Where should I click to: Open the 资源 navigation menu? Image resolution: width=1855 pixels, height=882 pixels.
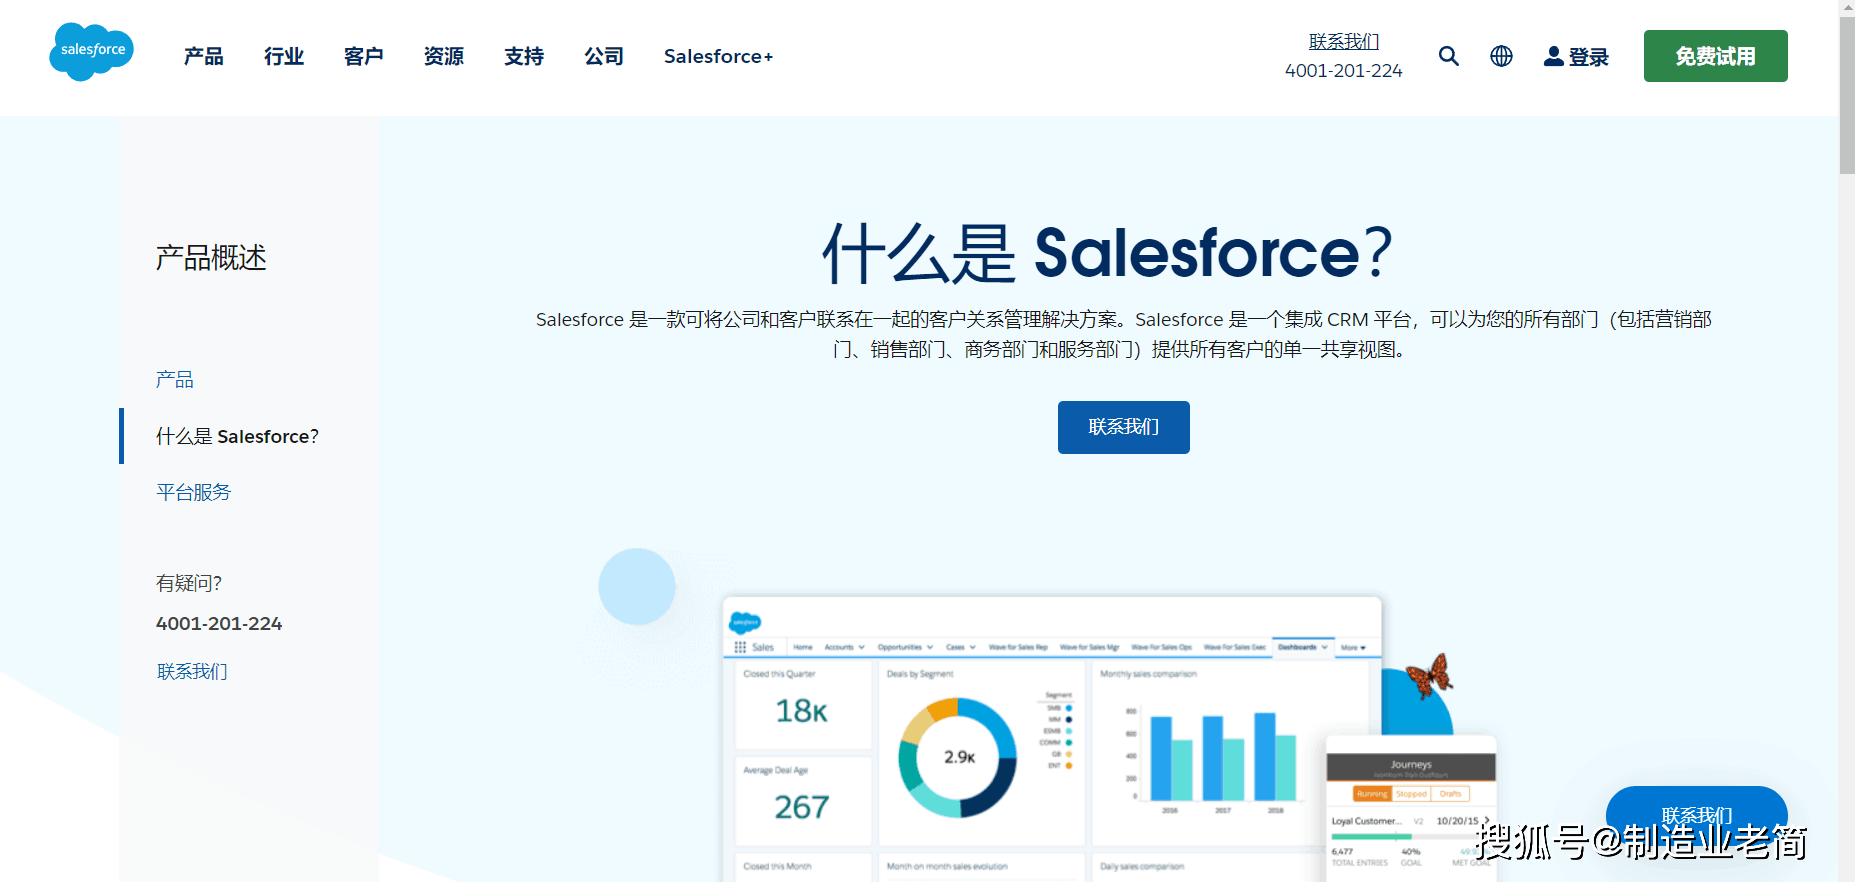pyautogui.click(x=444, y=56)
